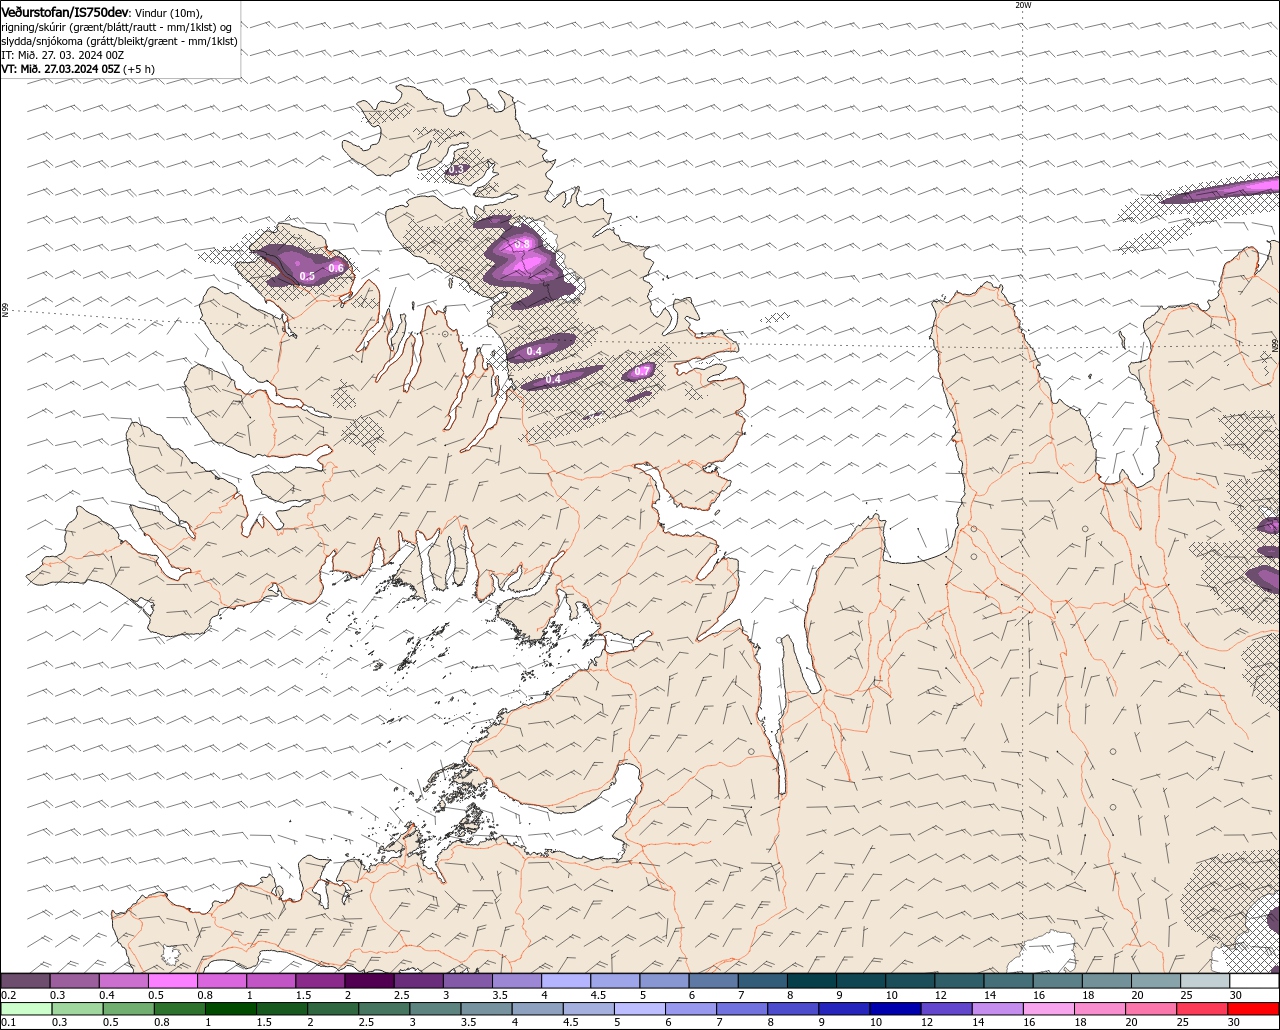Click the pale green 0.1 swatch in lower legend
1280x1030 pixels.
(26, 1009)
